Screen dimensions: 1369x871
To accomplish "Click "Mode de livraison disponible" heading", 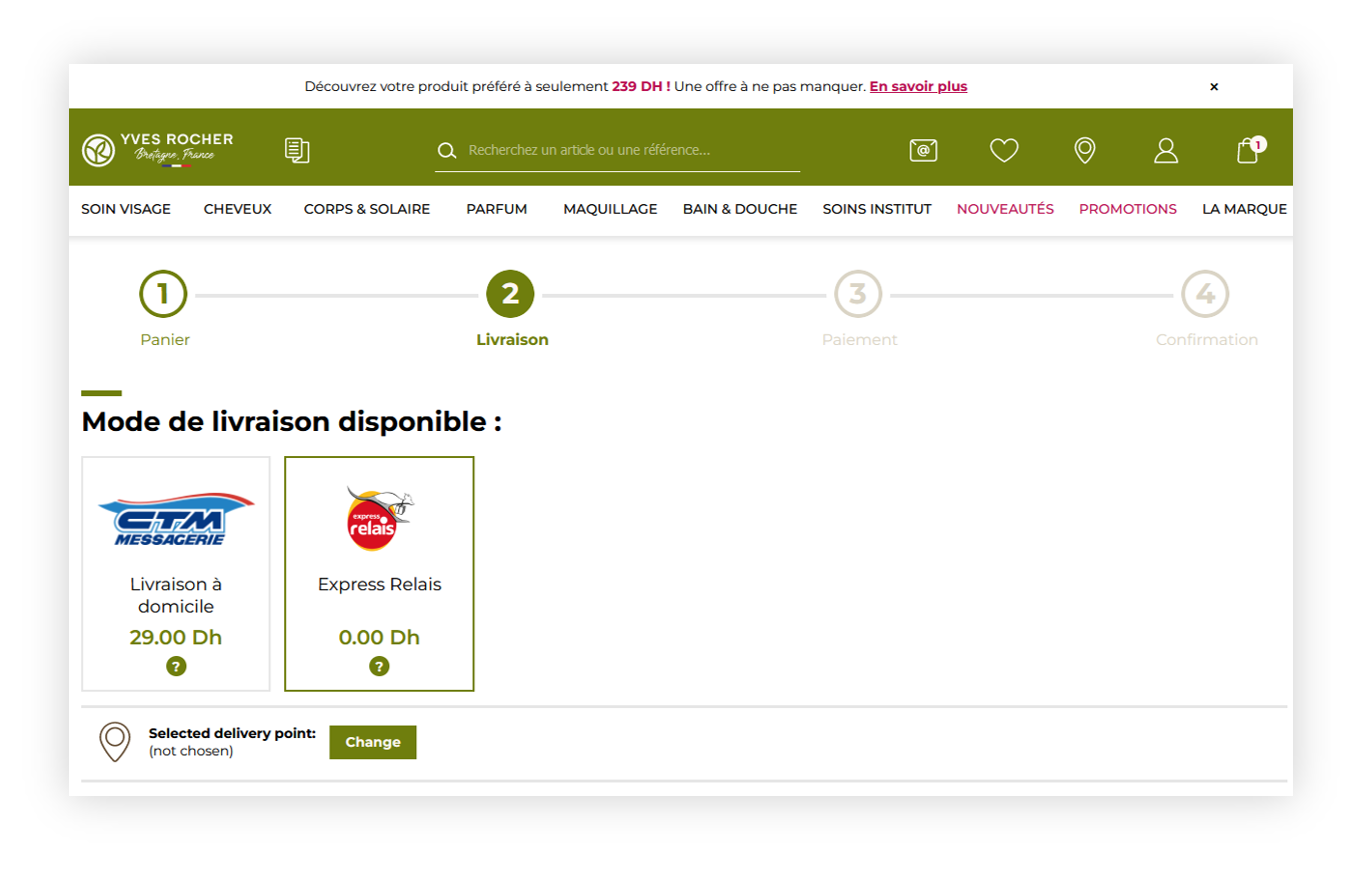I will coord(291,422).
